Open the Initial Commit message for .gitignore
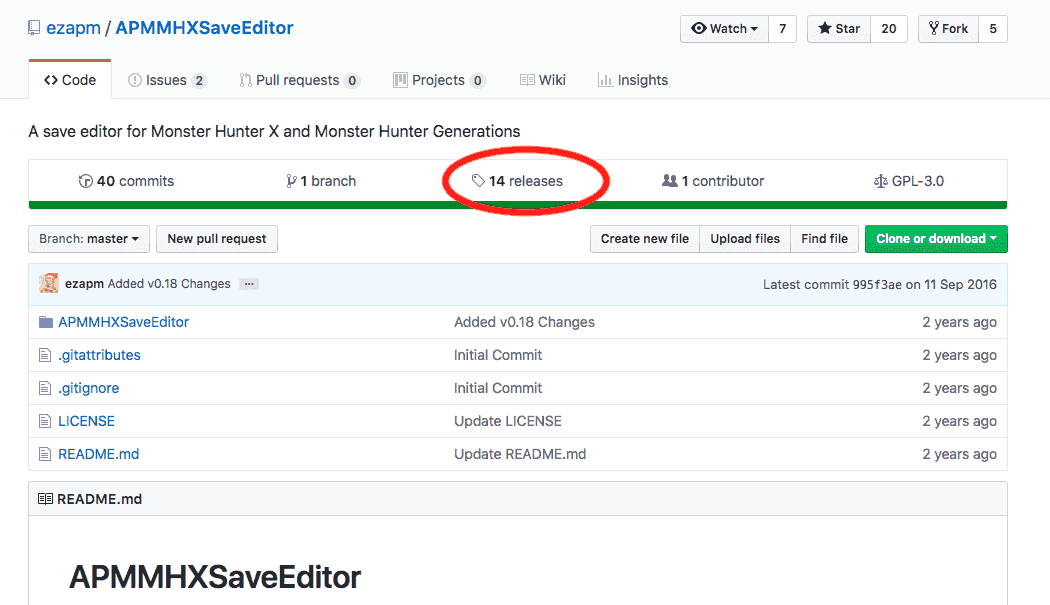Screen dimensions: 1050x605 (498, 388)
